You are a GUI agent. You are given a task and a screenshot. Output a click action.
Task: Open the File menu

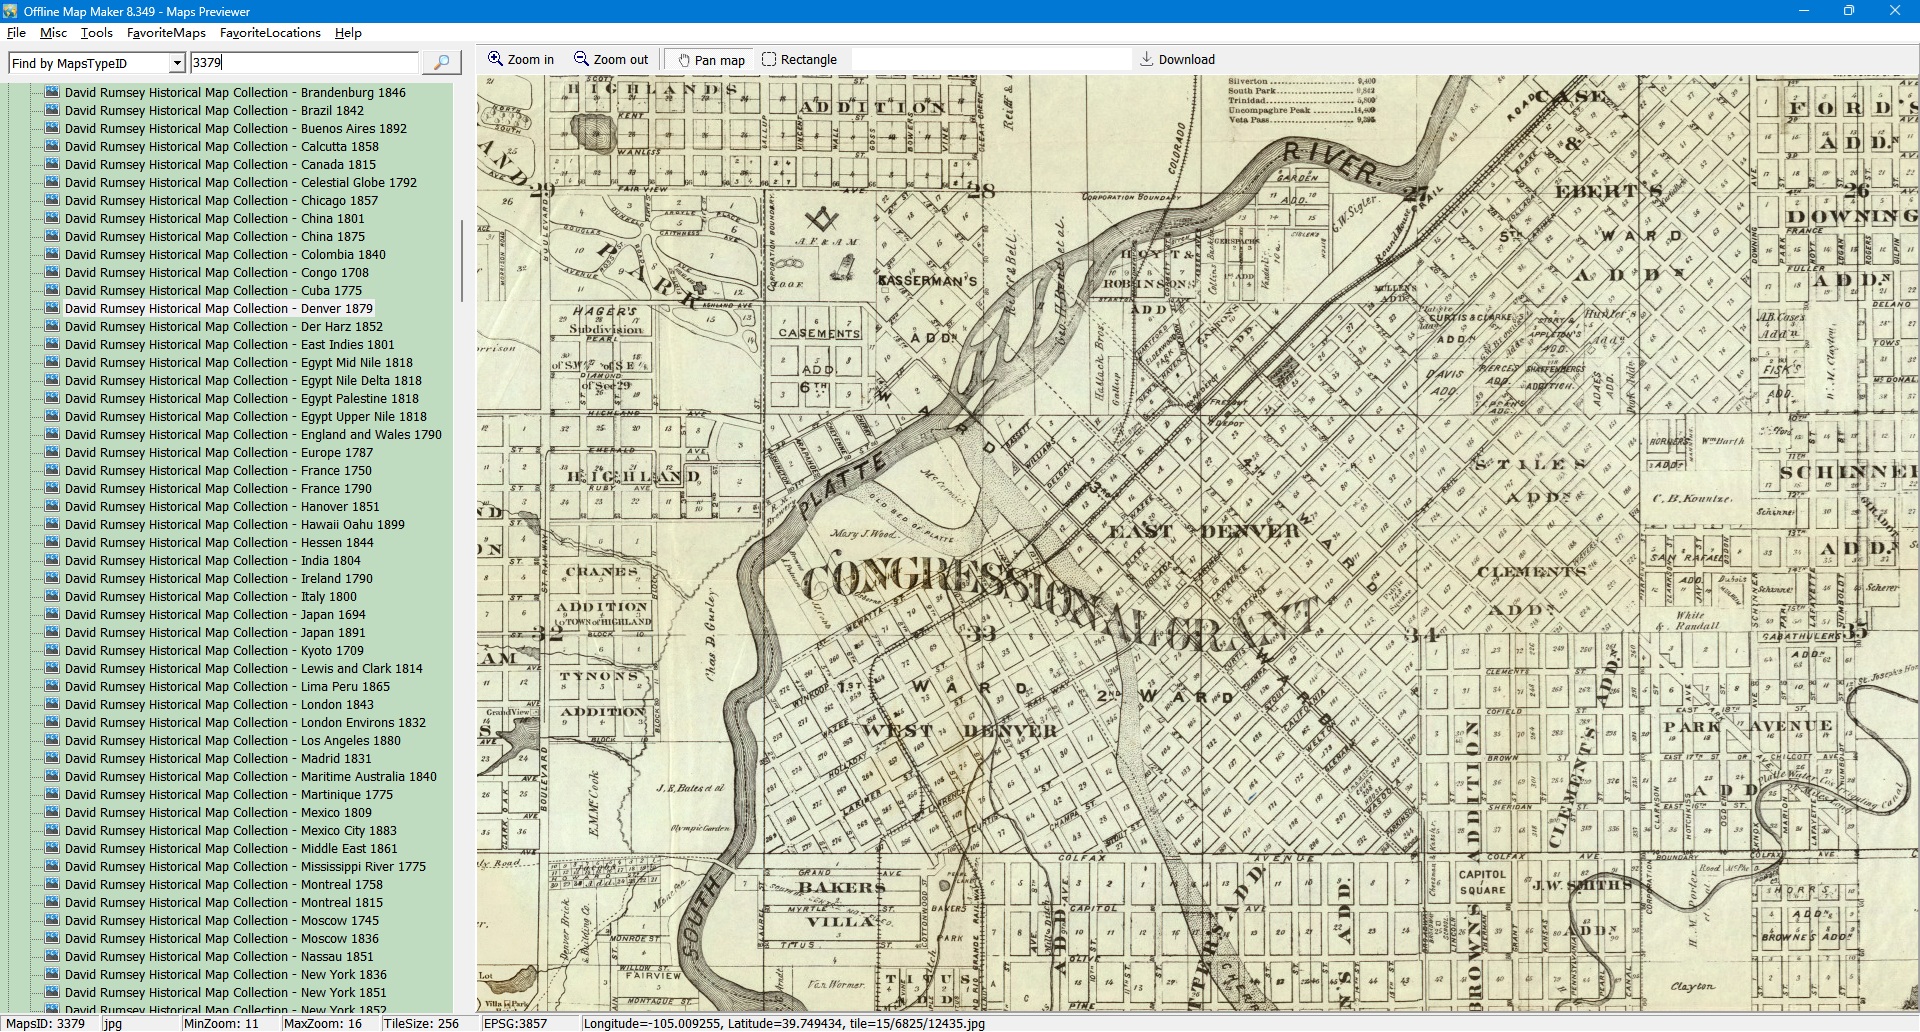16,33
